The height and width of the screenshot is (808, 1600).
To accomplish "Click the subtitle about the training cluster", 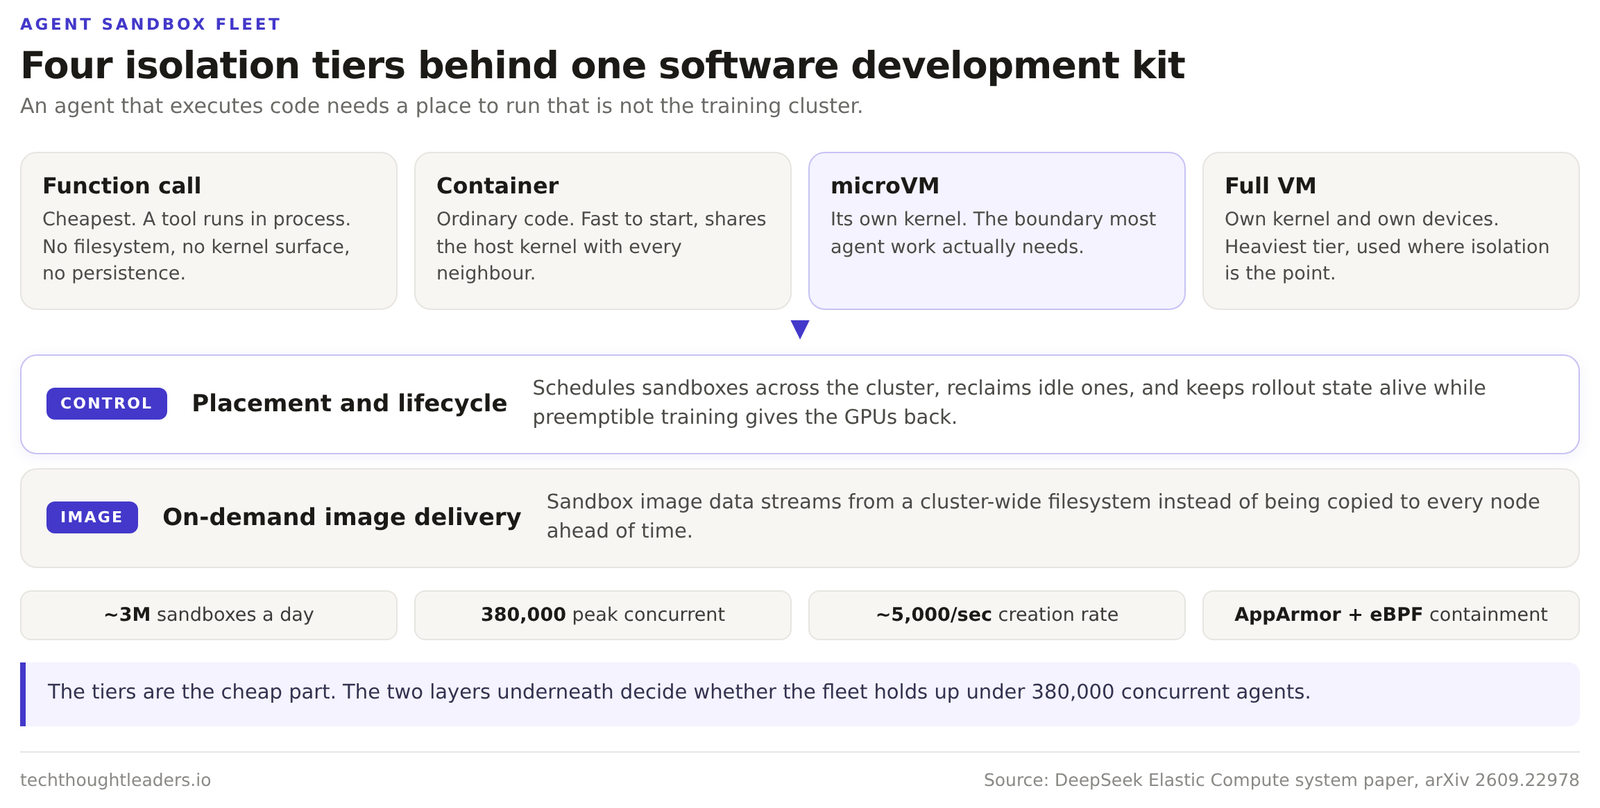I will click(x=441, y=106).
